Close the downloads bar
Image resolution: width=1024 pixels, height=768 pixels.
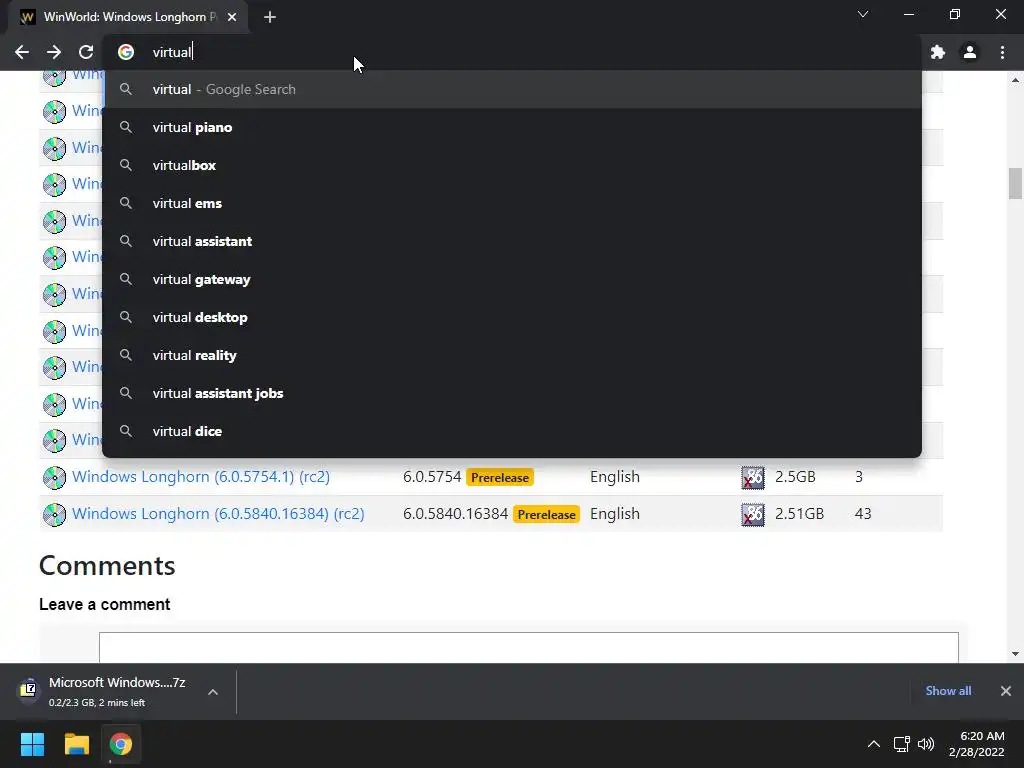point(1006,691)
